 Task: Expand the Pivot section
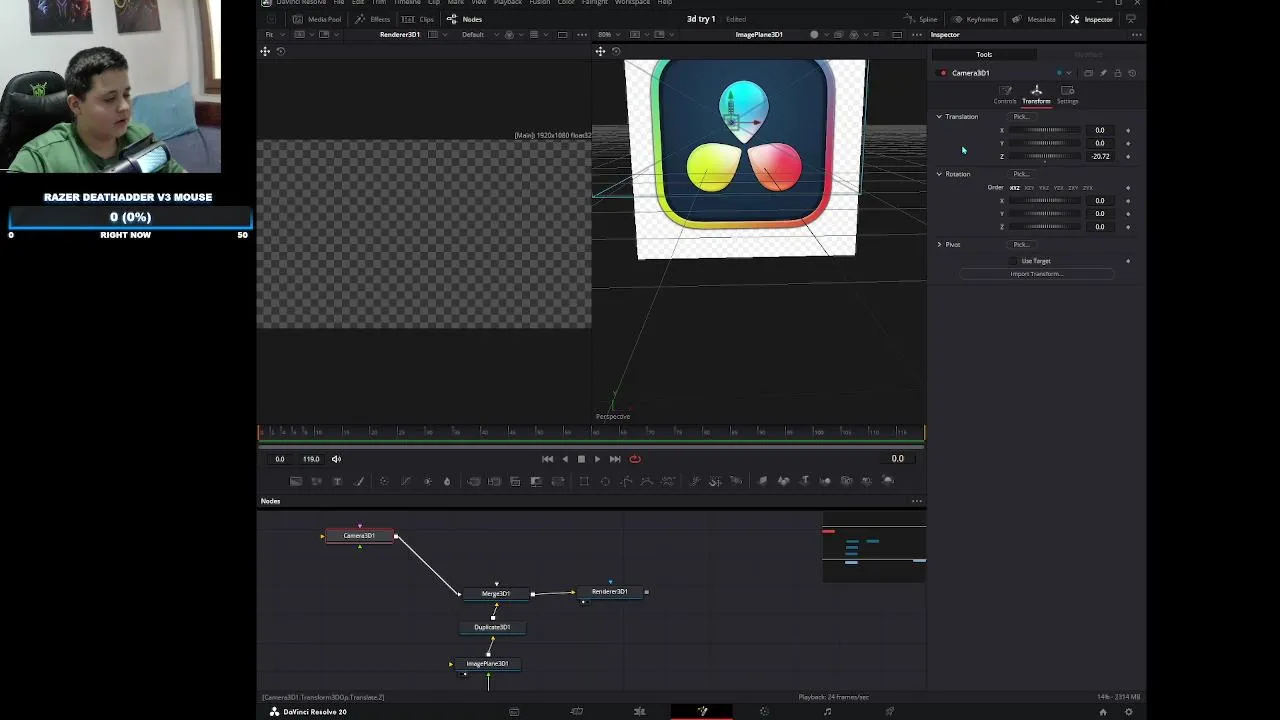tap(939, 245)
